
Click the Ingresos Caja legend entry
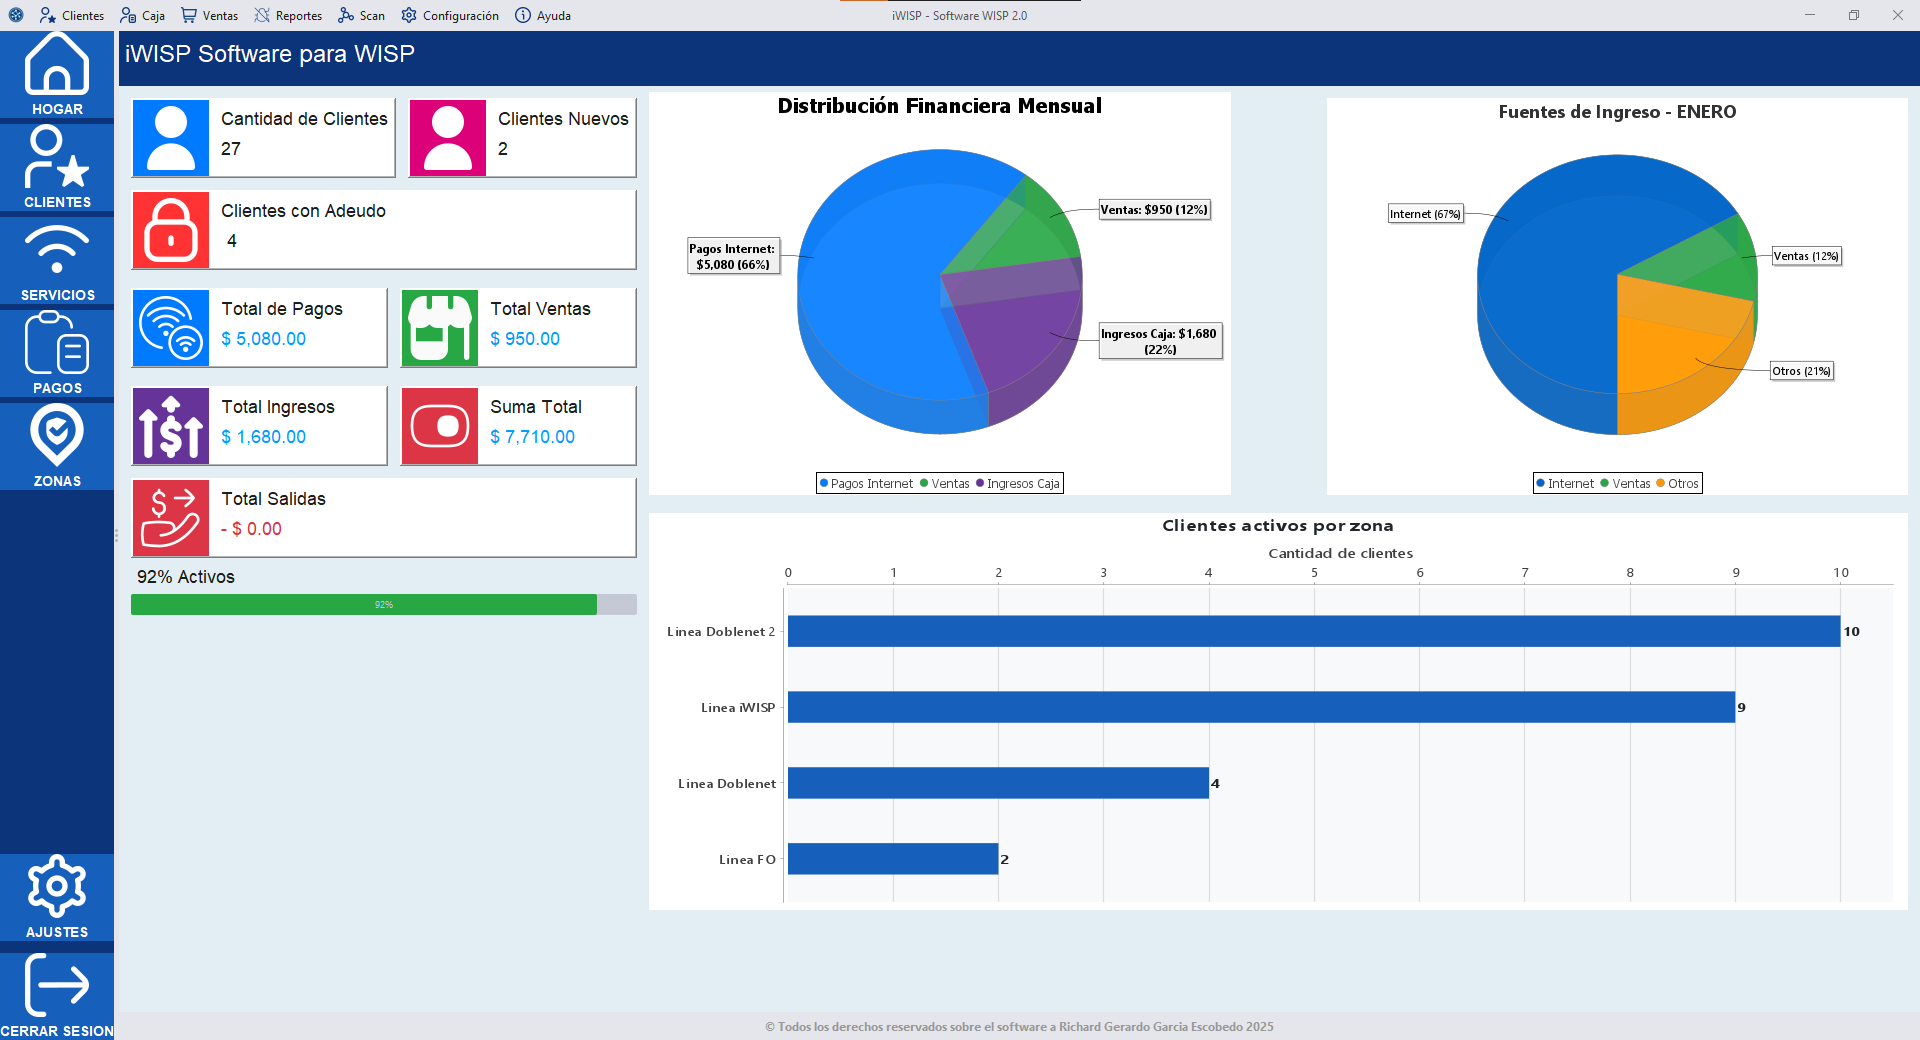coord(1018,484)
